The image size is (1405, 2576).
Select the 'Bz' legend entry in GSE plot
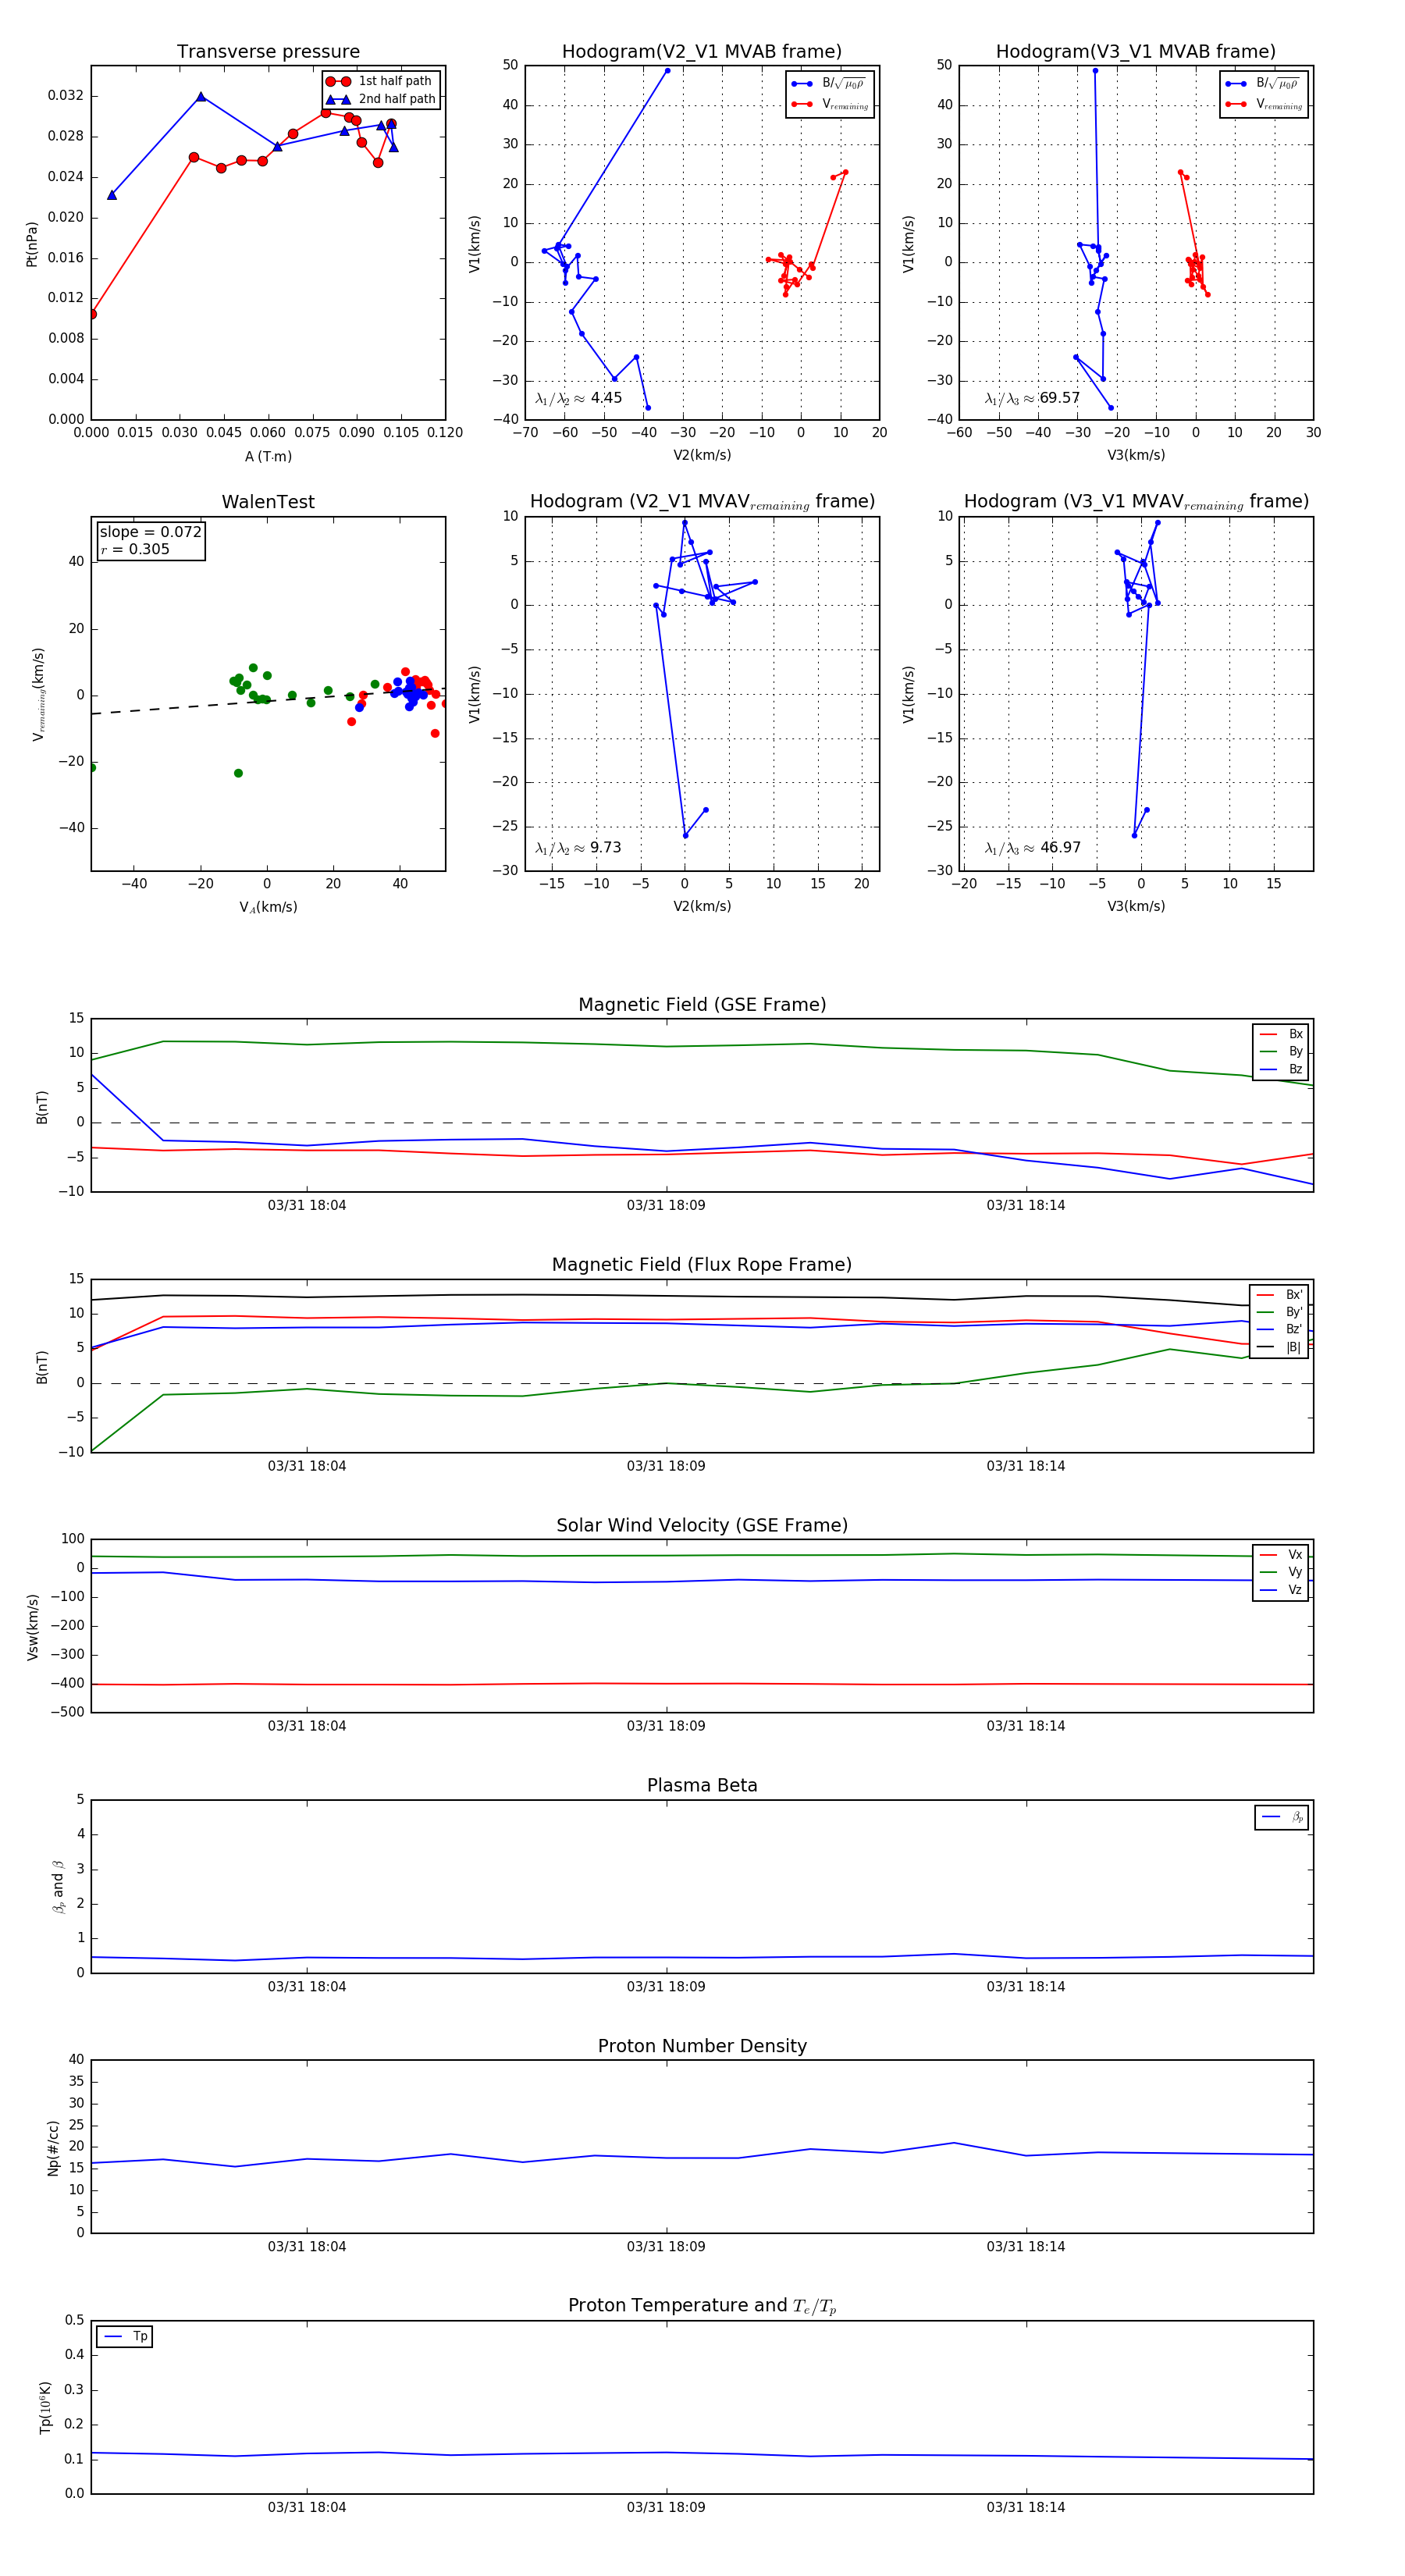(x=1281, y=1069)
